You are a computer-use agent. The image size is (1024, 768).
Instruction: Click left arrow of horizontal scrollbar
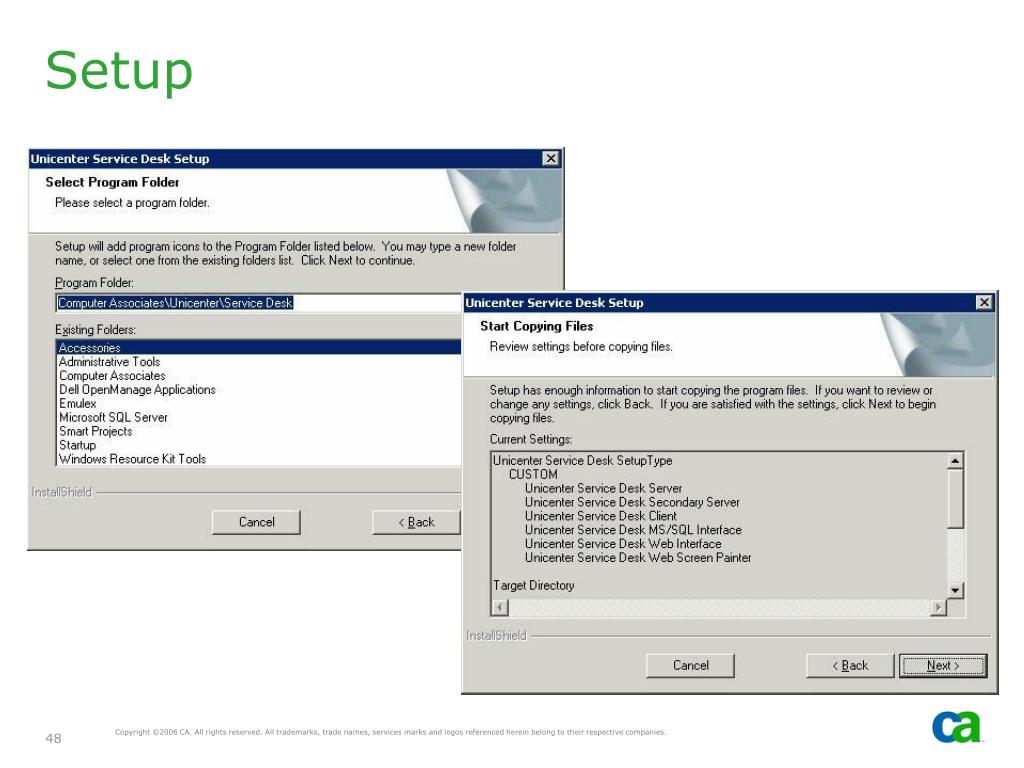[x=500, y=608]
